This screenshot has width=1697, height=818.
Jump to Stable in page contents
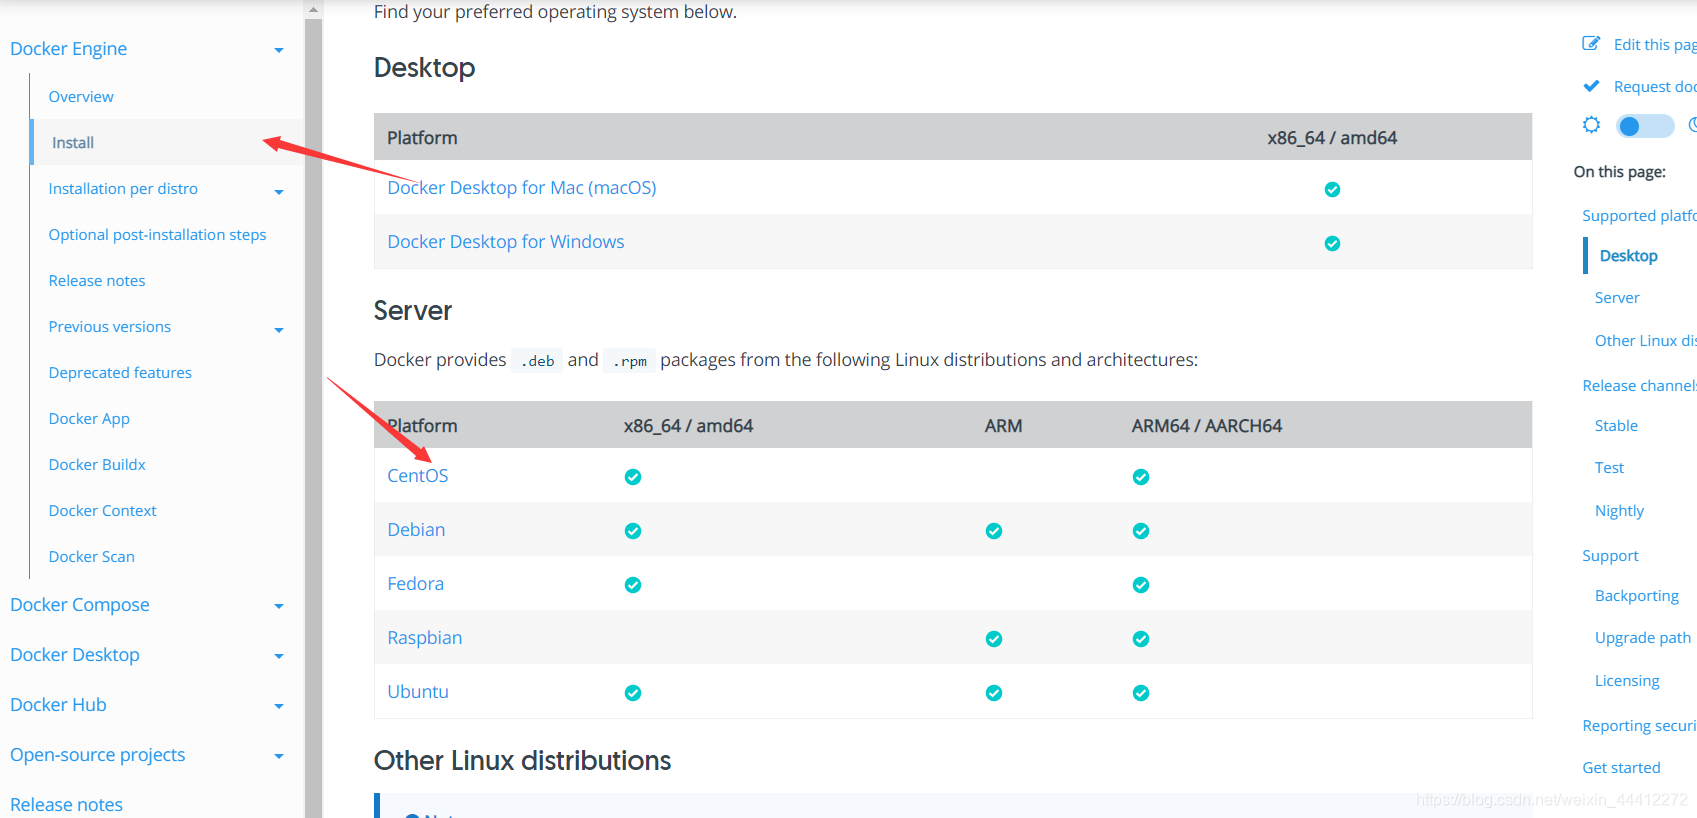(x=1616, y=426)
